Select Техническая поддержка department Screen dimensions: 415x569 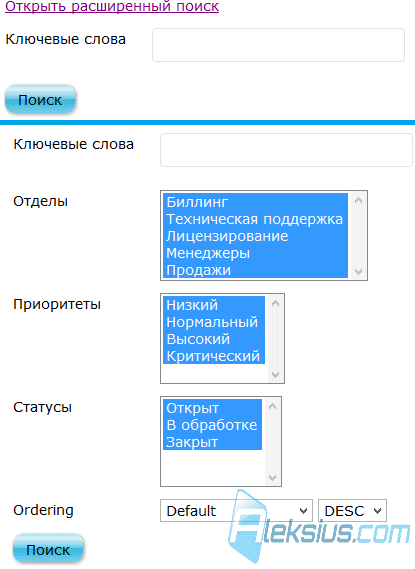255,219
